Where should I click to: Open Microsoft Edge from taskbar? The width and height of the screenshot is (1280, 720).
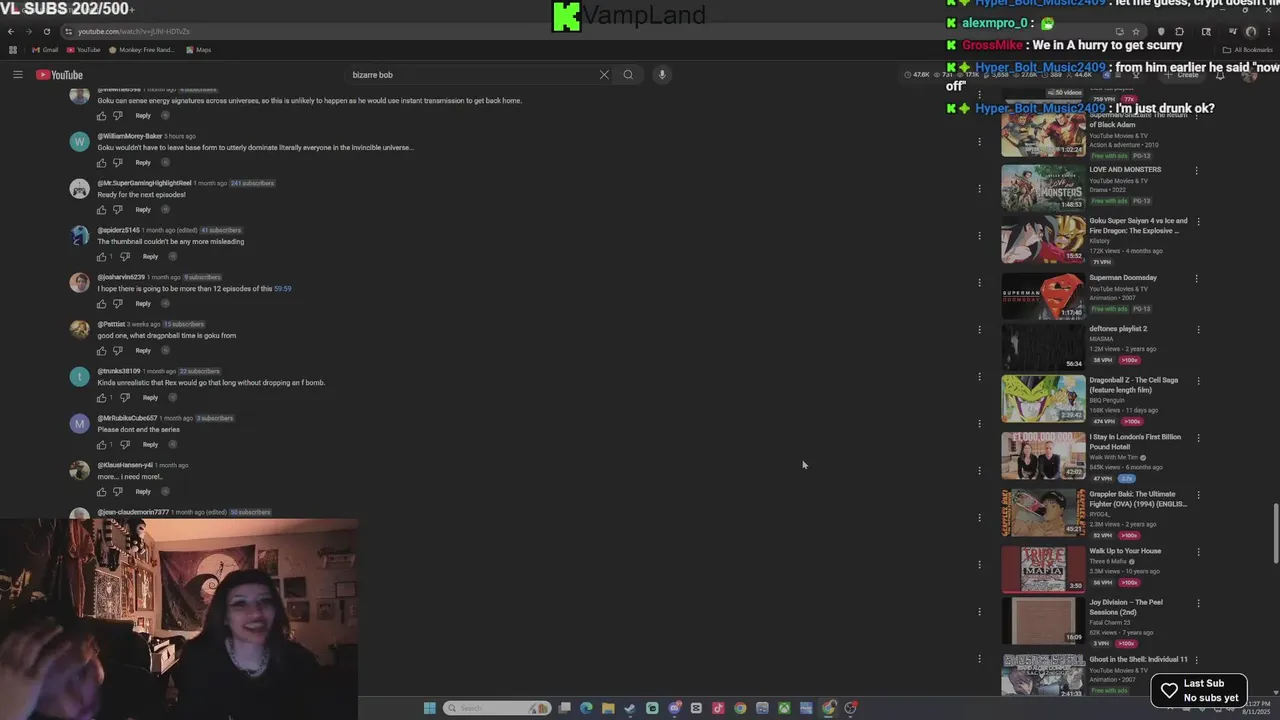(586, 708)
